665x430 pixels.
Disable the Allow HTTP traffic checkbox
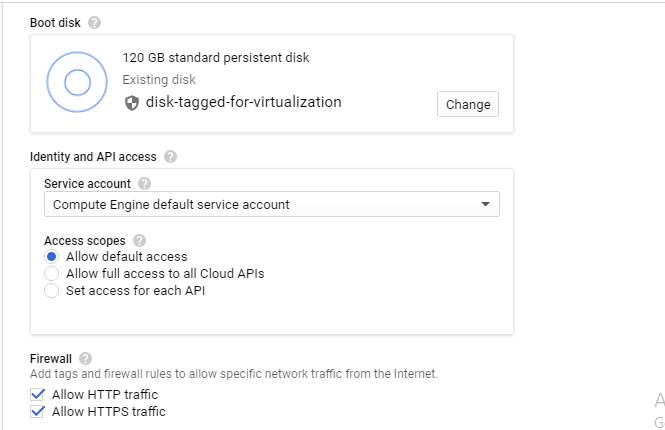tap(39, 395)
